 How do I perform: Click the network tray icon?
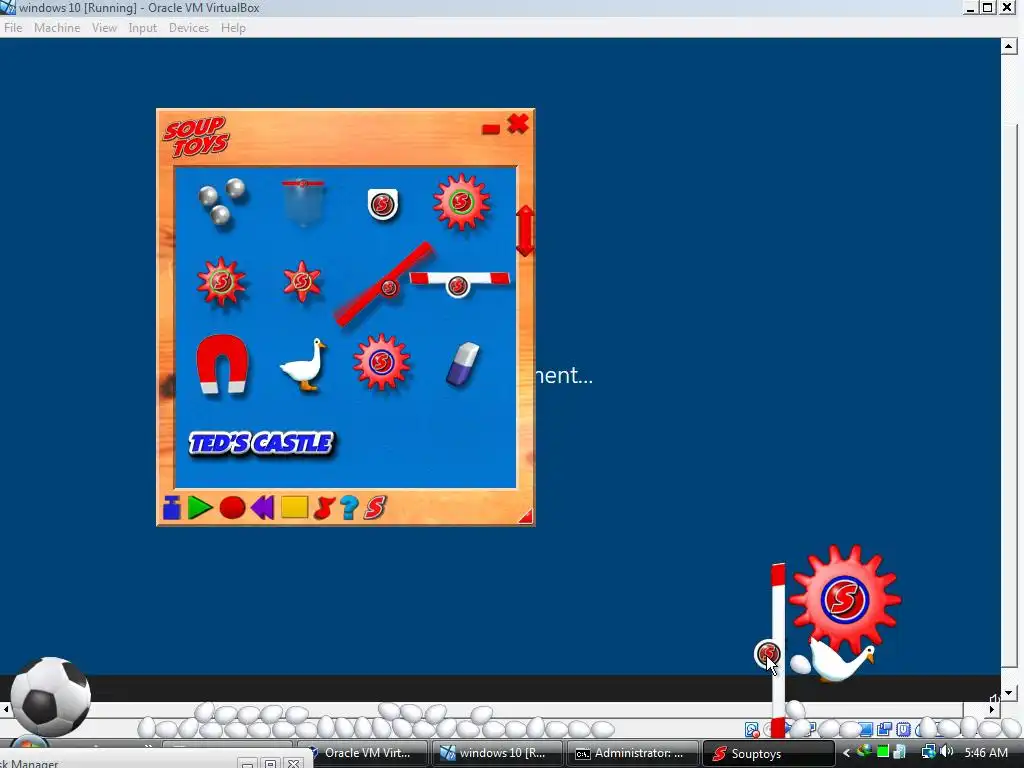click(x=927, y=752)
